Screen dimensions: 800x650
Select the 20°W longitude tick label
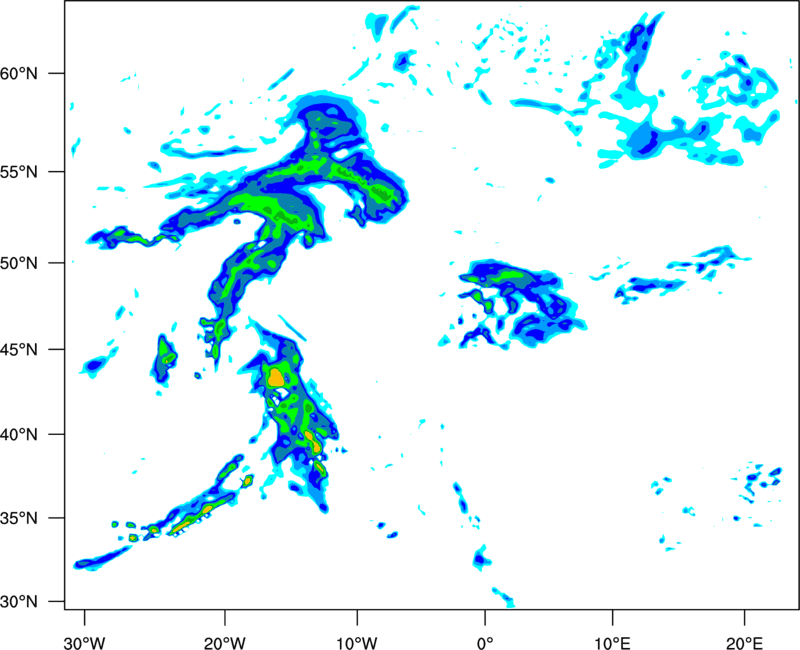(x=224, y=643)
